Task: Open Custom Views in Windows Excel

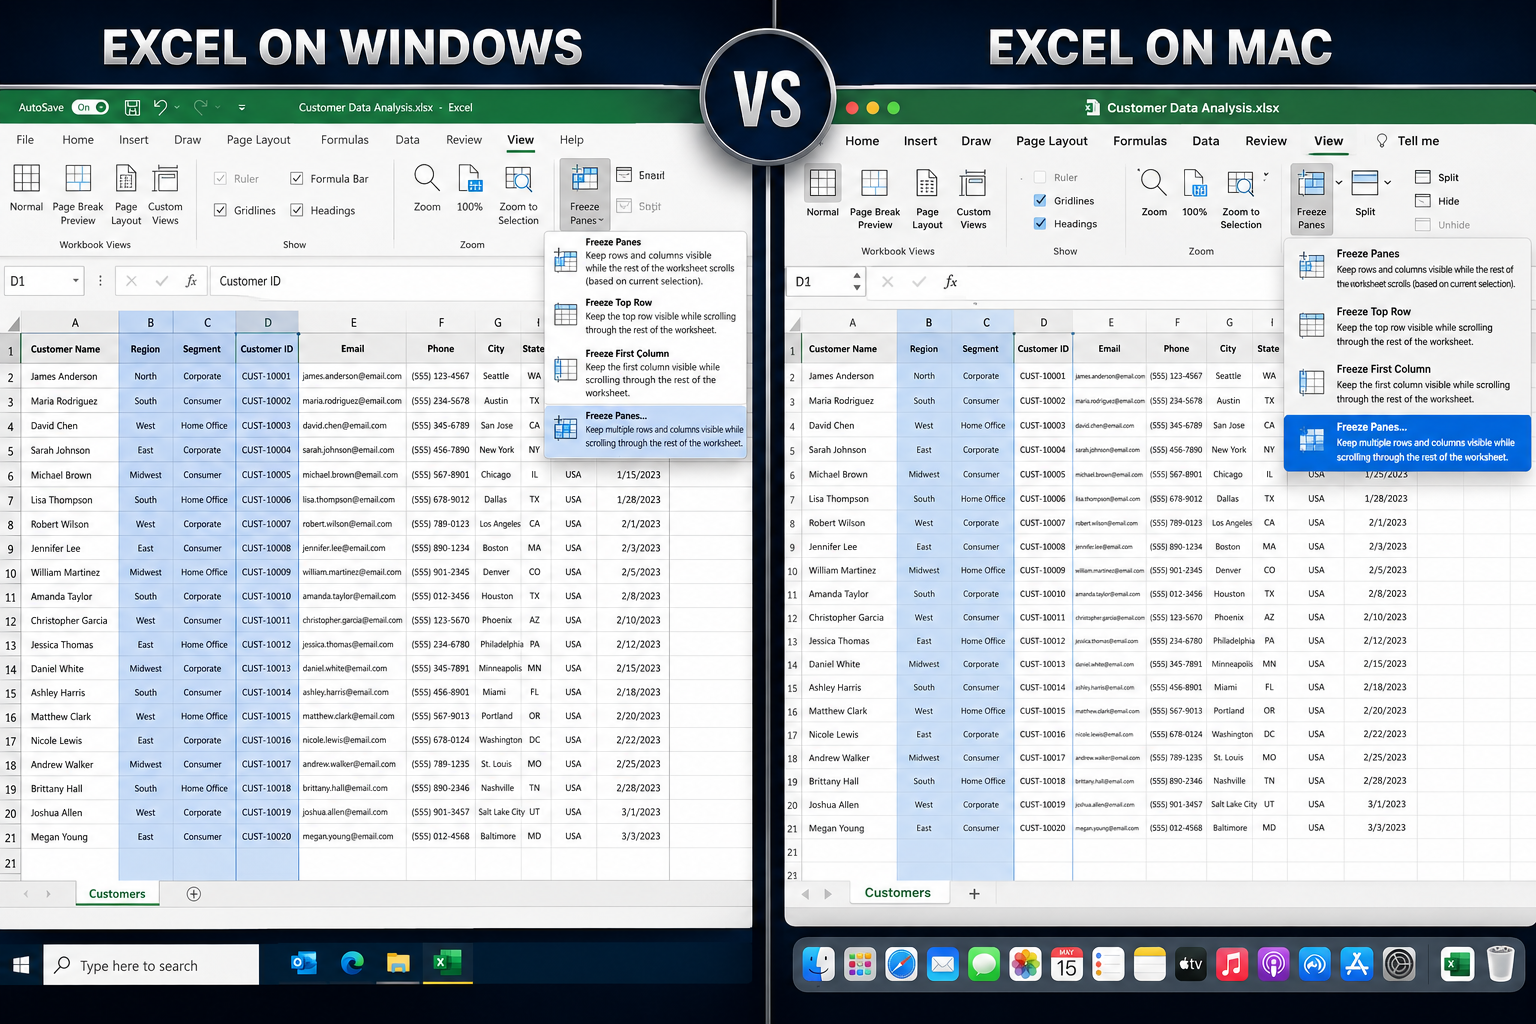Action: [165, 194]
